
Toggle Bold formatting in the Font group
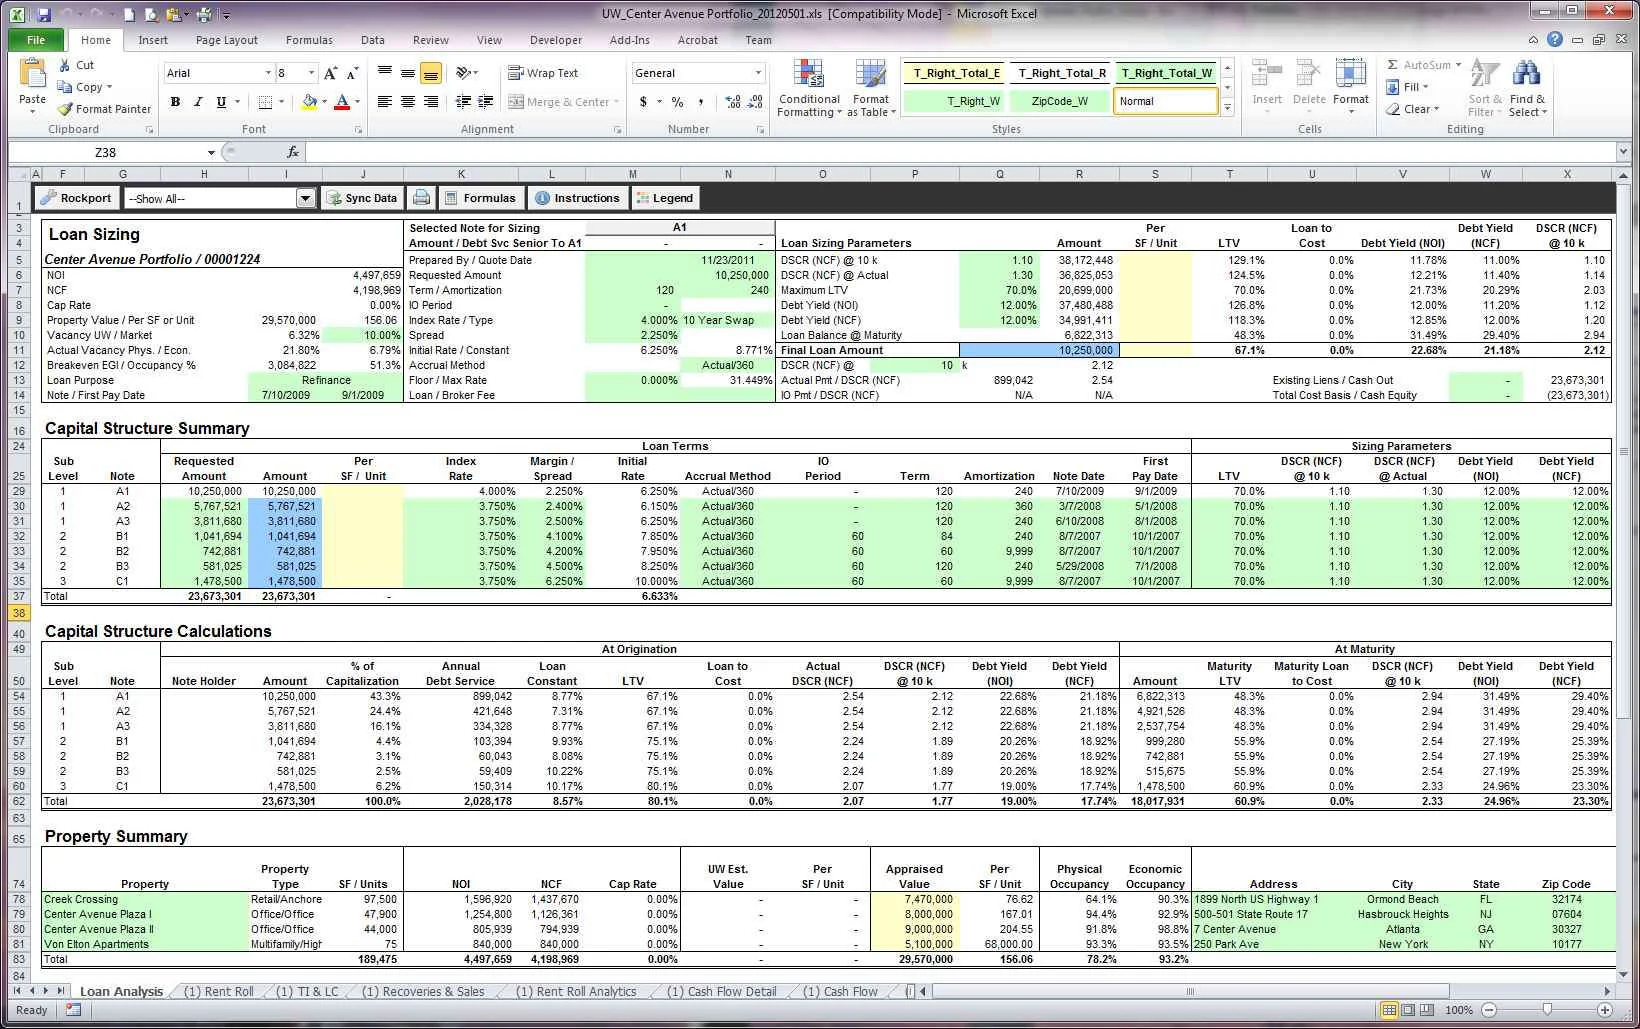tap(175, 102)
